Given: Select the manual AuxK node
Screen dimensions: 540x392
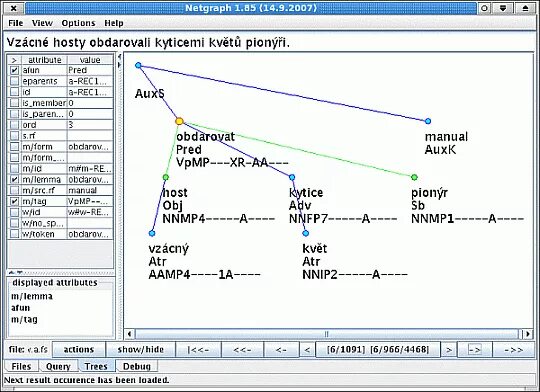Looking at the screenshot, I should (428, 121).
